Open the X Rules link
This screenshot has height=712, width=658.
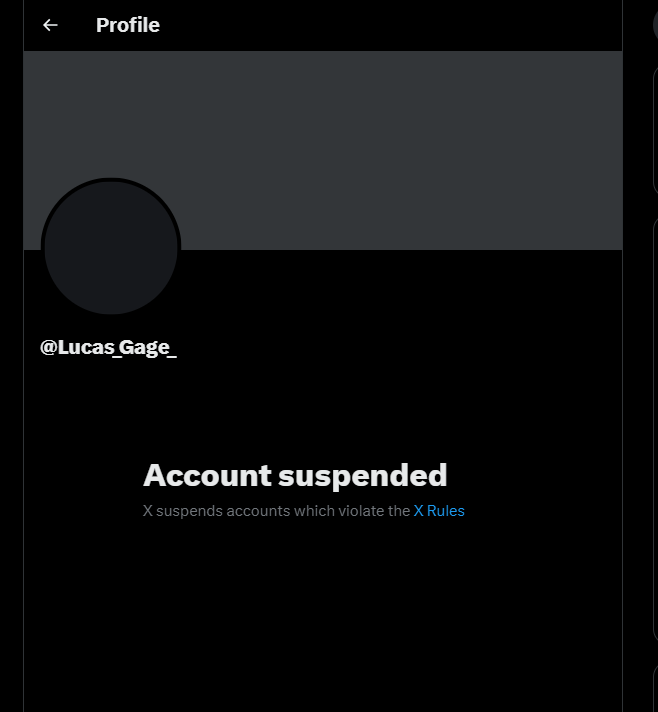pos(439,511)
